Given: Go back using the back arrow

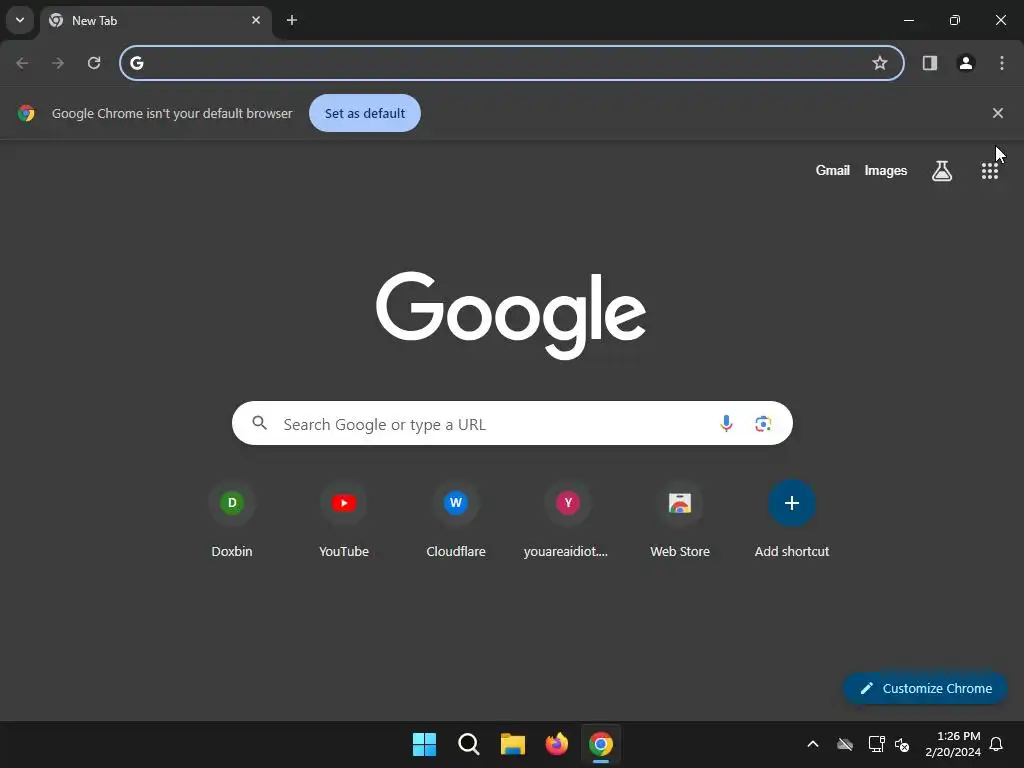Looking at the screenshot, I should tap(22, 63).
